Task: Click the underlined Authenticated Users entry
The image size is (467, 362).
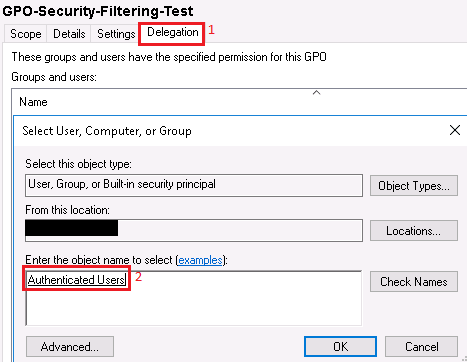Action: pos(76,279)
